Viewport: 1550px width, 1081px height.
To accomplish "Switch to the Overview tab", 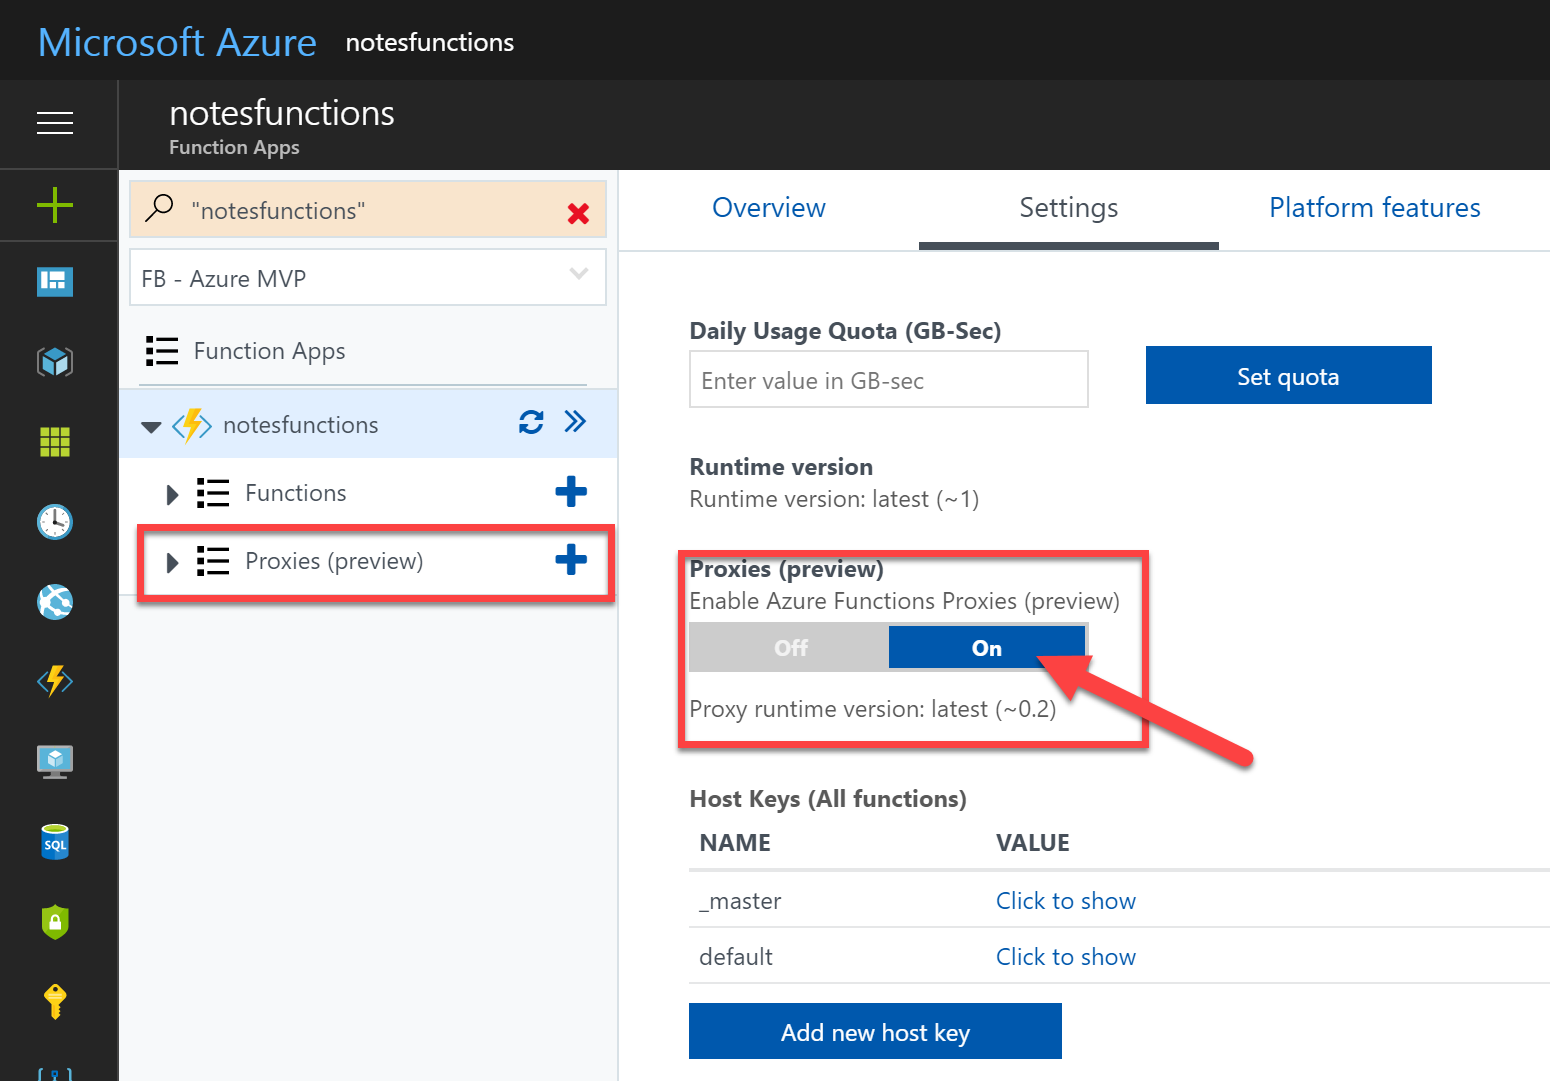I will coord(769,208).
